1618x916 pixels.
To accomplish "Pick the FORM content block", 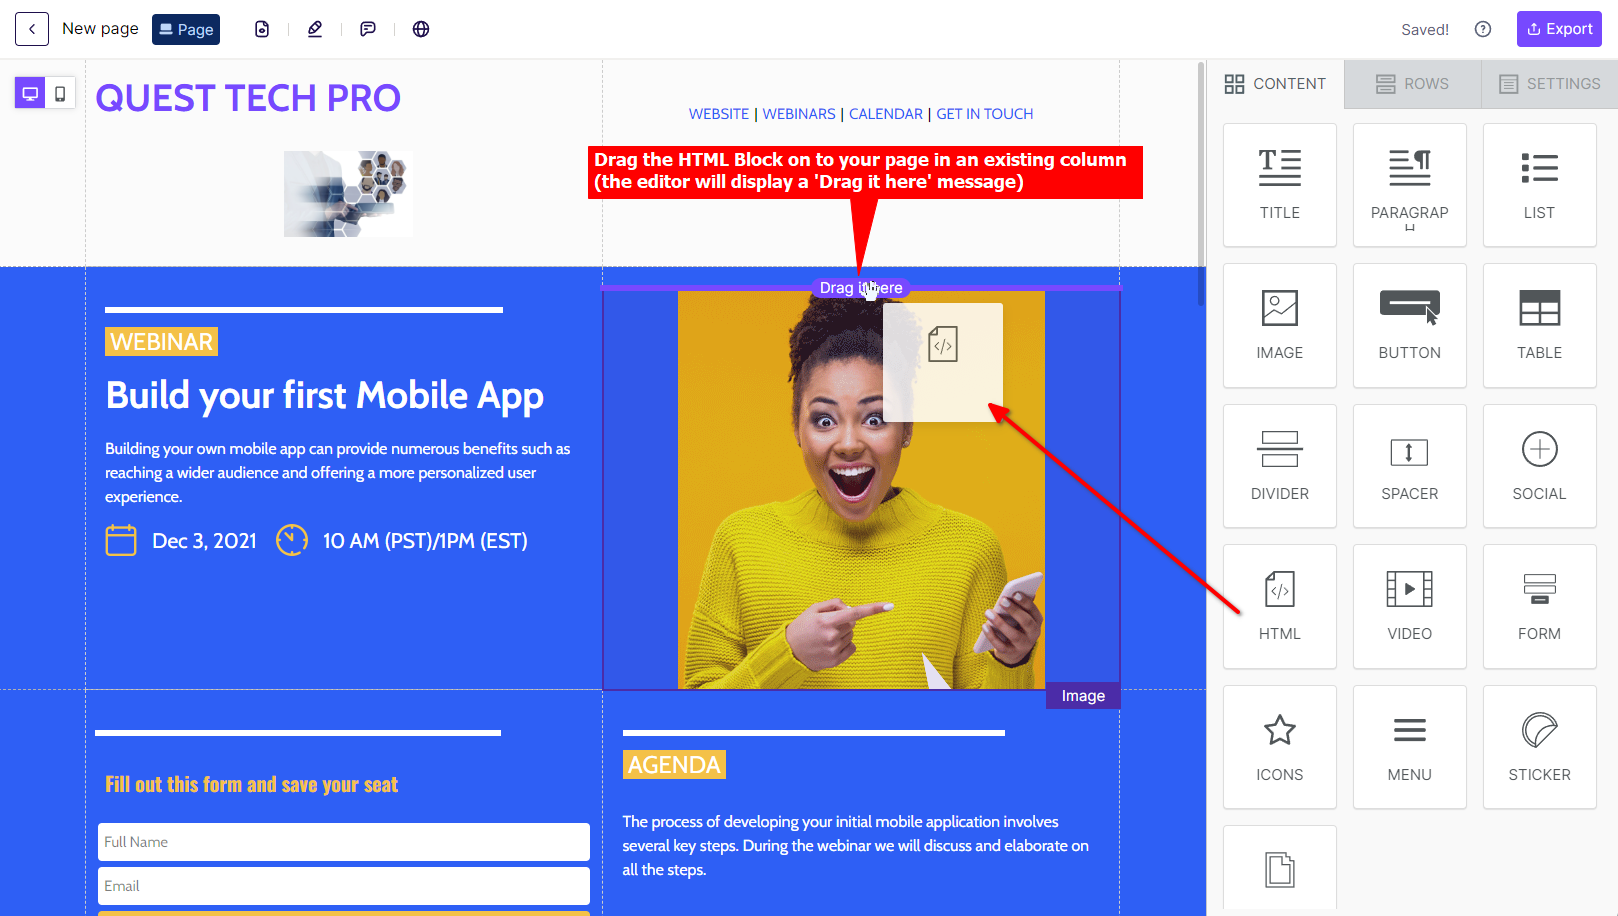I will pyautogui.click(x=1539, y=606).
